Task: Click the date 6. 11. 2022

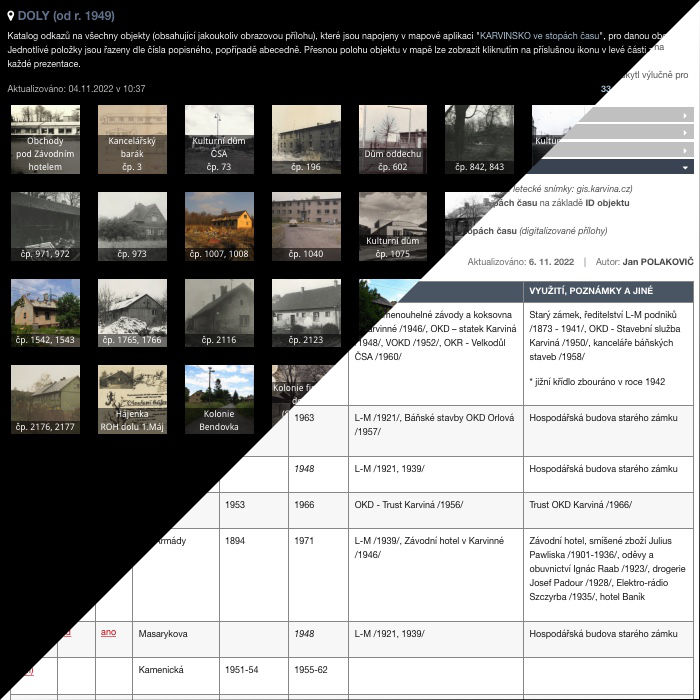Action: pyautogui.click(x=551, y=262)
